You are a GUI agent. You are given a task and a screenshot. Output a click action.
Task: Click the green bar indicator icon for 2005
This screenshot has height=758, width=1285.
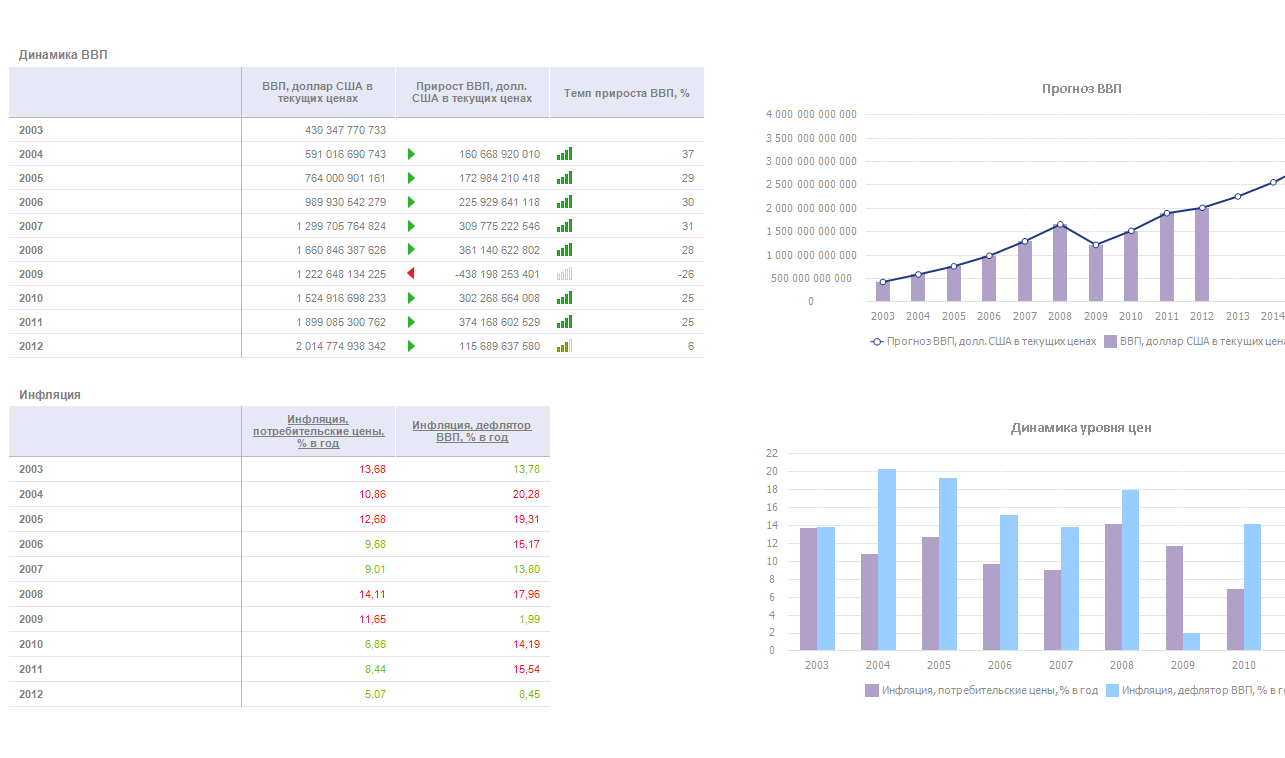pyautogui.click(x=565, y=178)
